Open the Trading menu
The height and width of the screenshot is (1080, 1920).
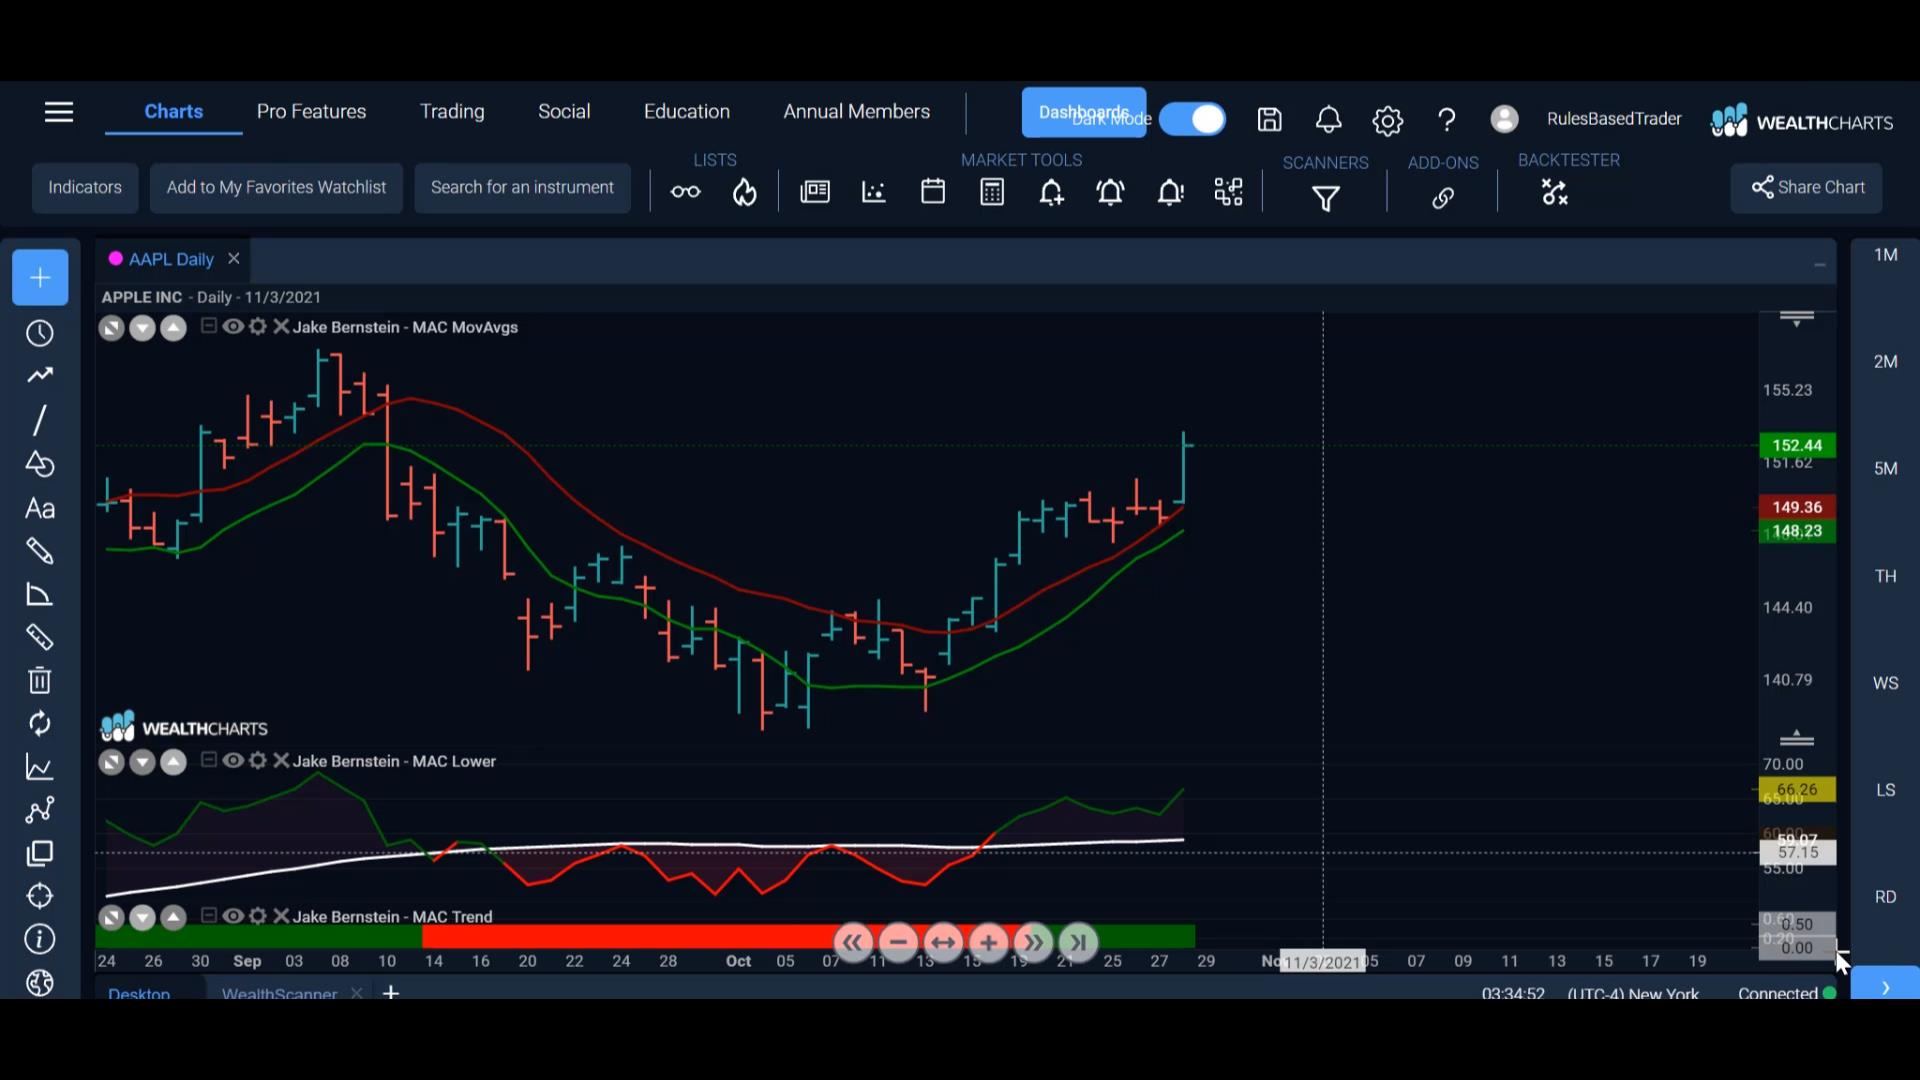tap(452, 112)
